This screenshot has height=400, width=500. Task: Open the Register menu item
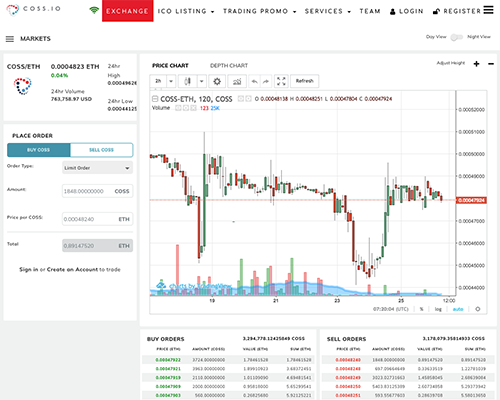[x=457, y=11]
